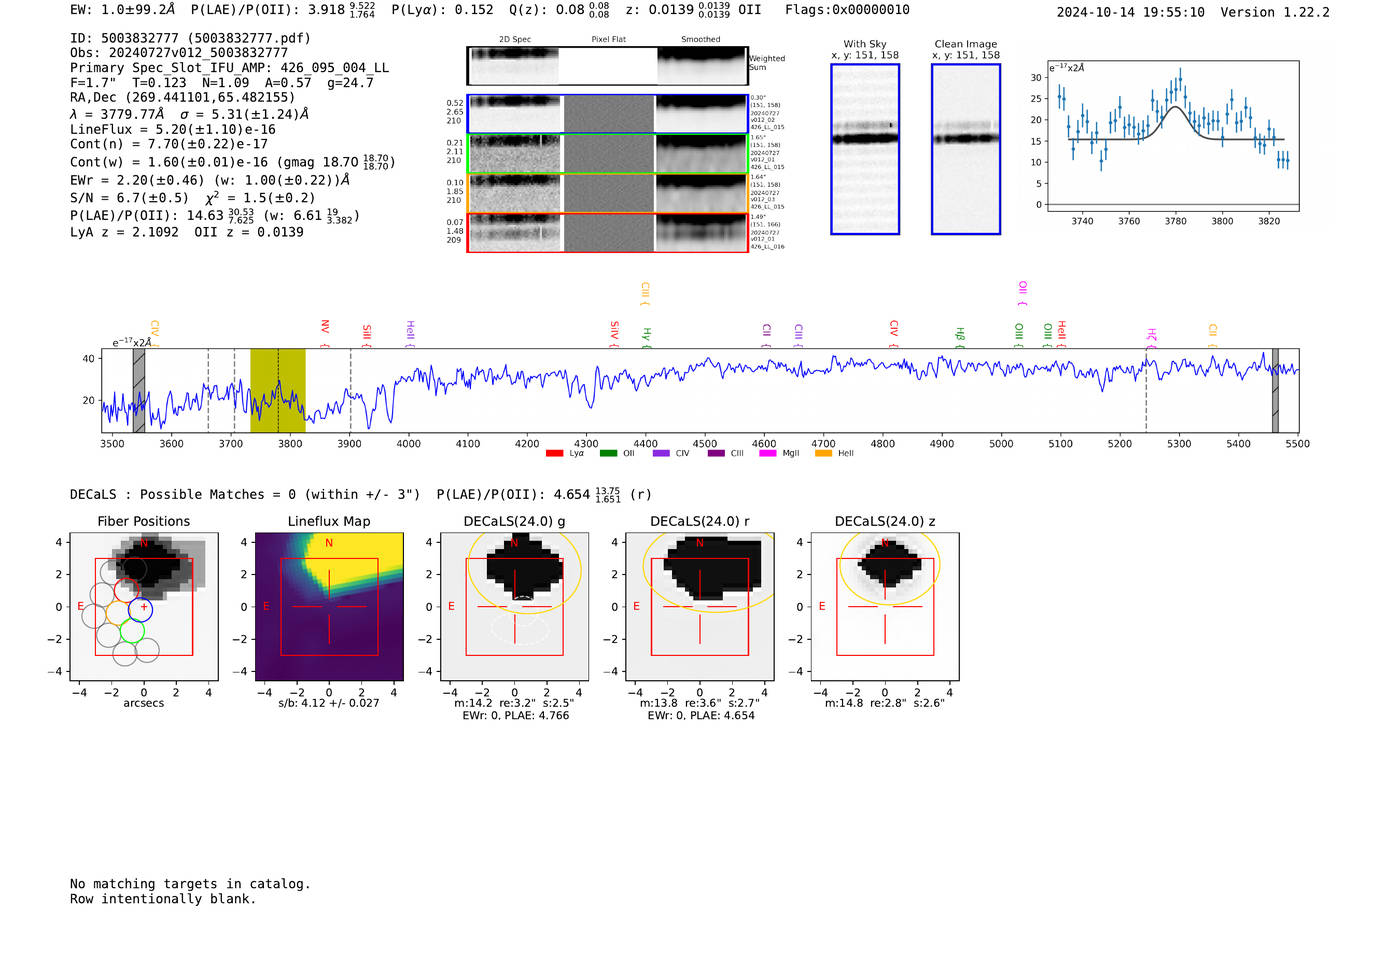Click the 'ID: 5003832777 (5003832777.pdf)' line
This screenshot has width=1400, height=953.
[x=190, y=38]
